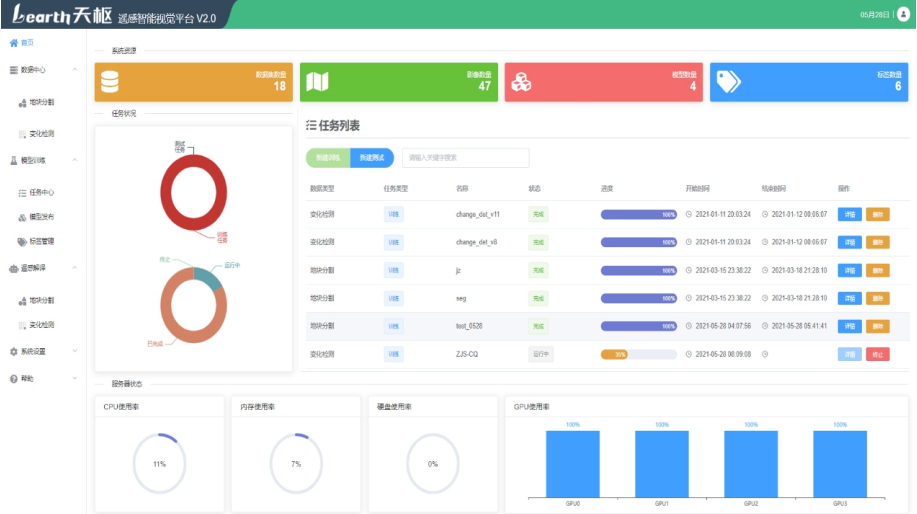
Task: Click map icon on green 影像数量 card
Action: tap(318, 82)
